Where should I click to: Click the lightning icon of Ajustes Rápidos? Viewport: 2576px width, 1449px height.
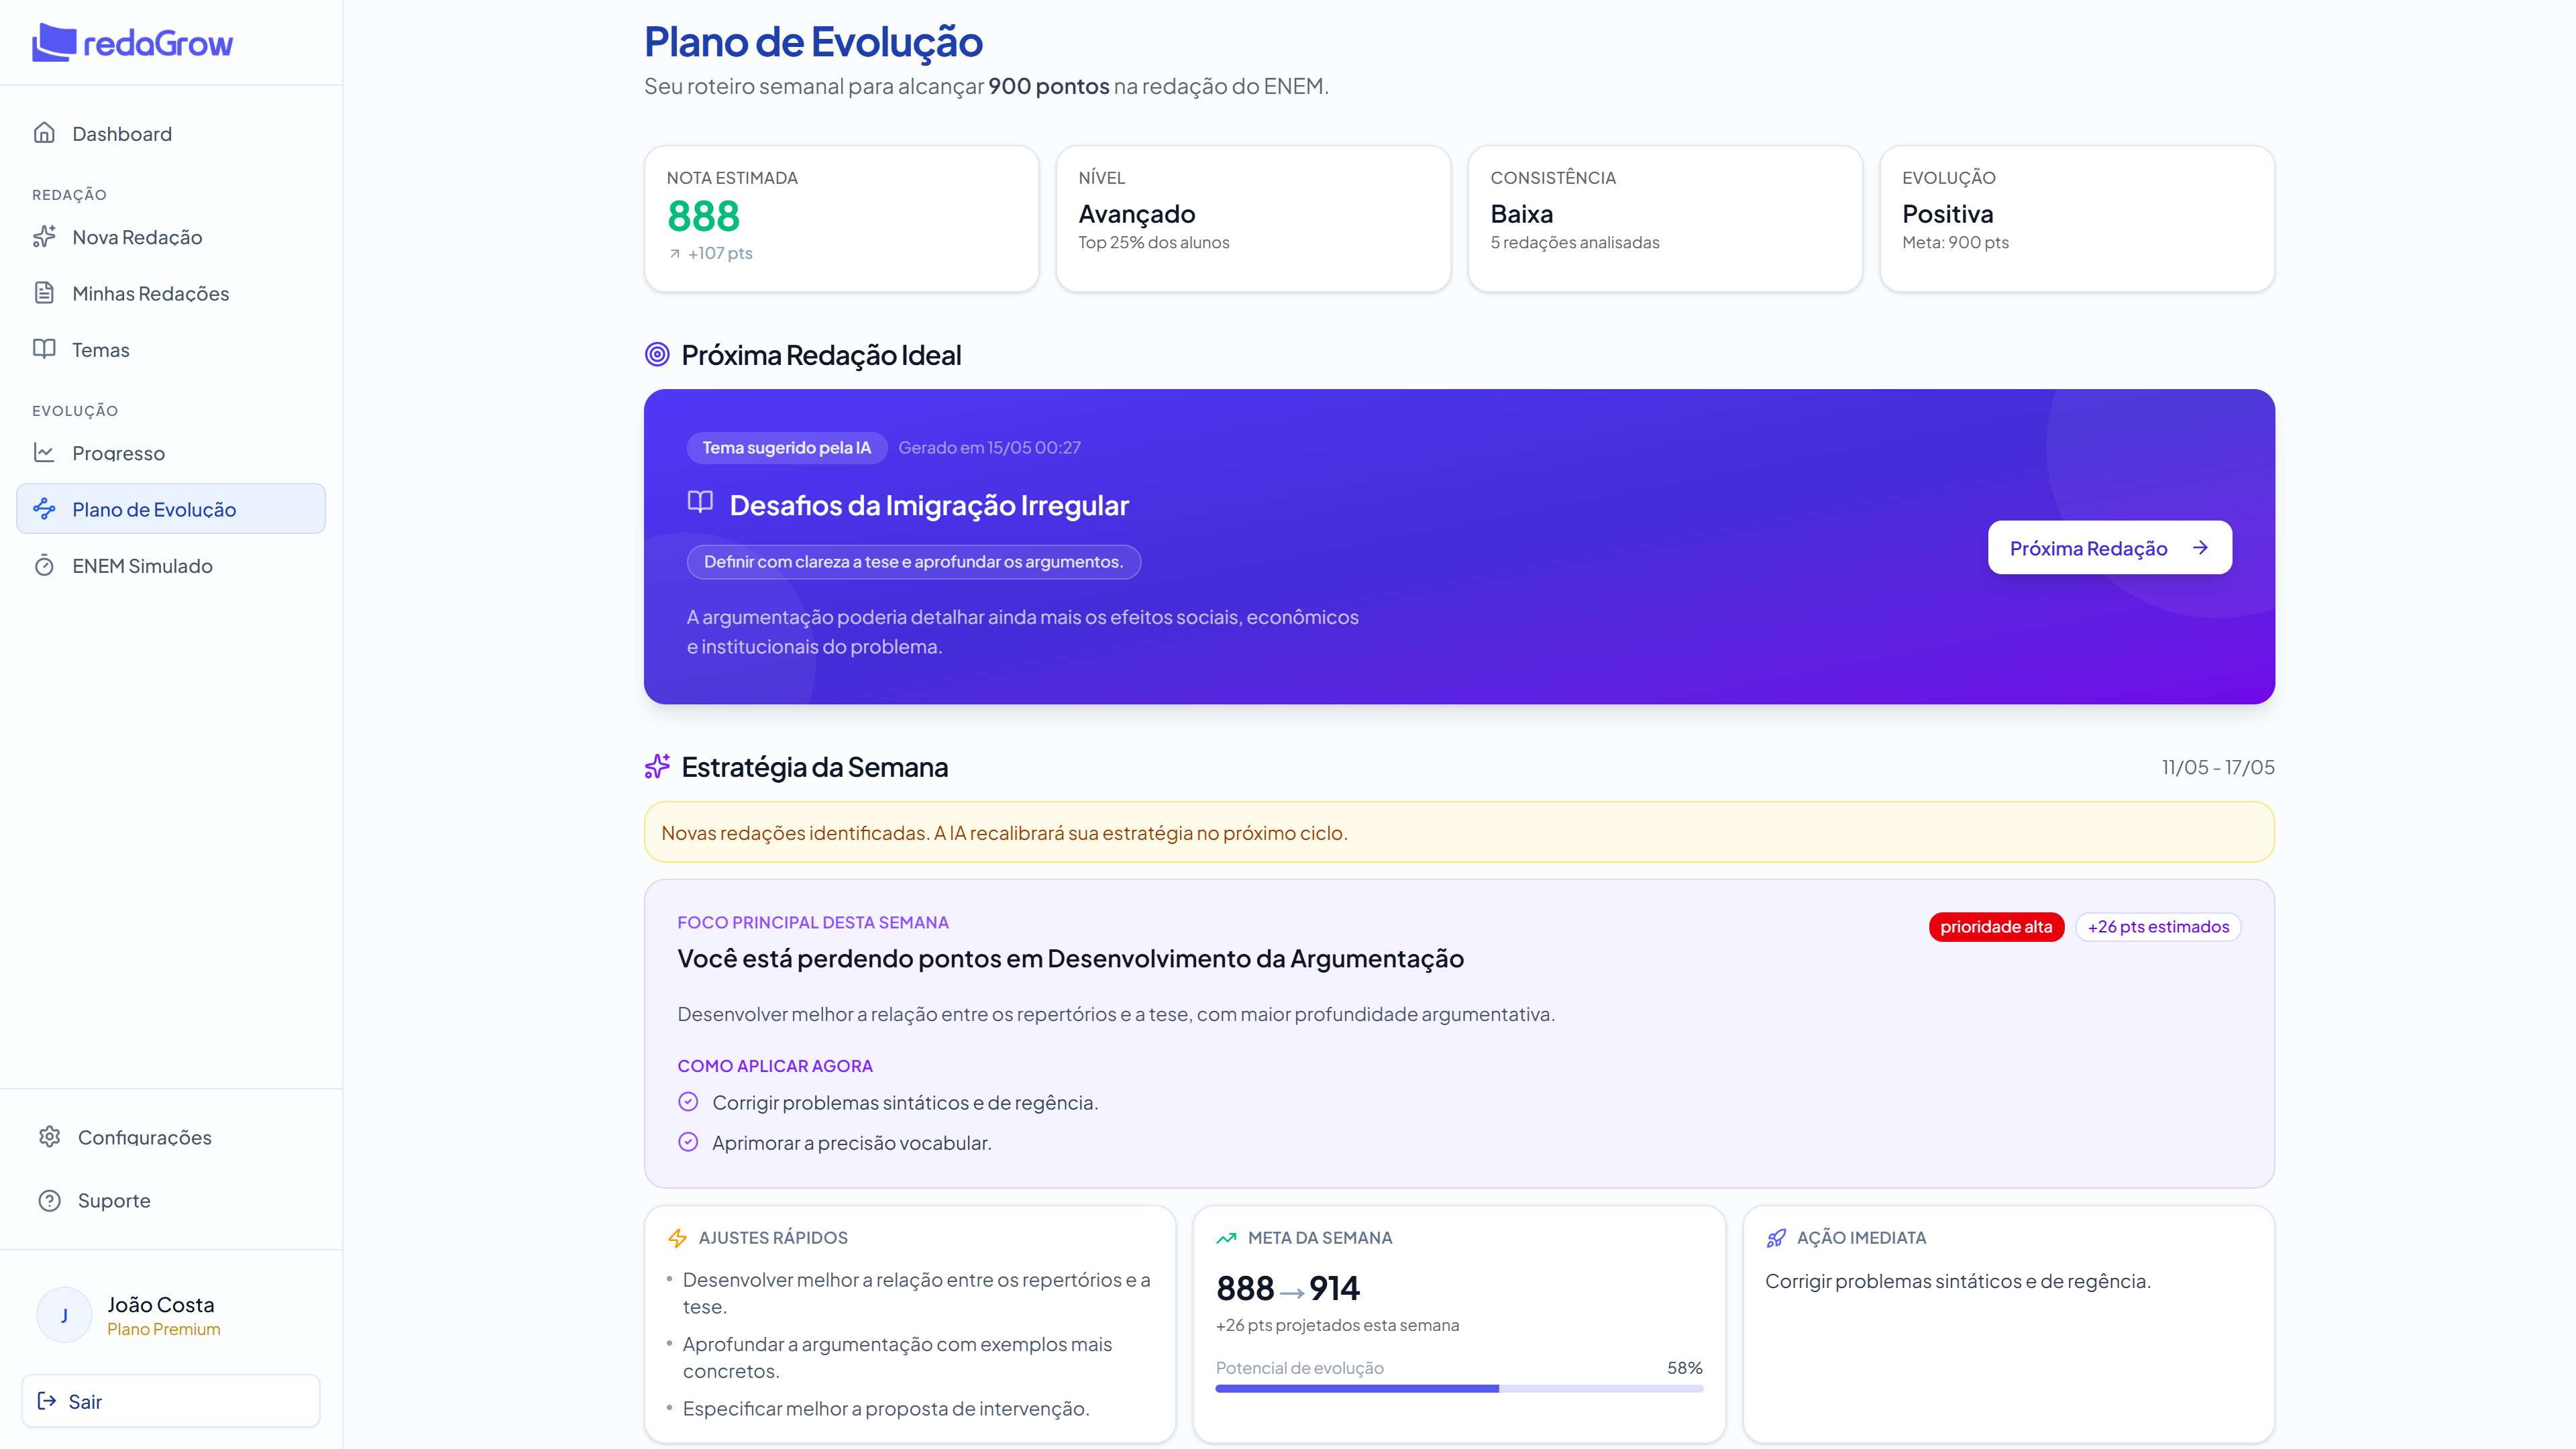coord(677,1238)
